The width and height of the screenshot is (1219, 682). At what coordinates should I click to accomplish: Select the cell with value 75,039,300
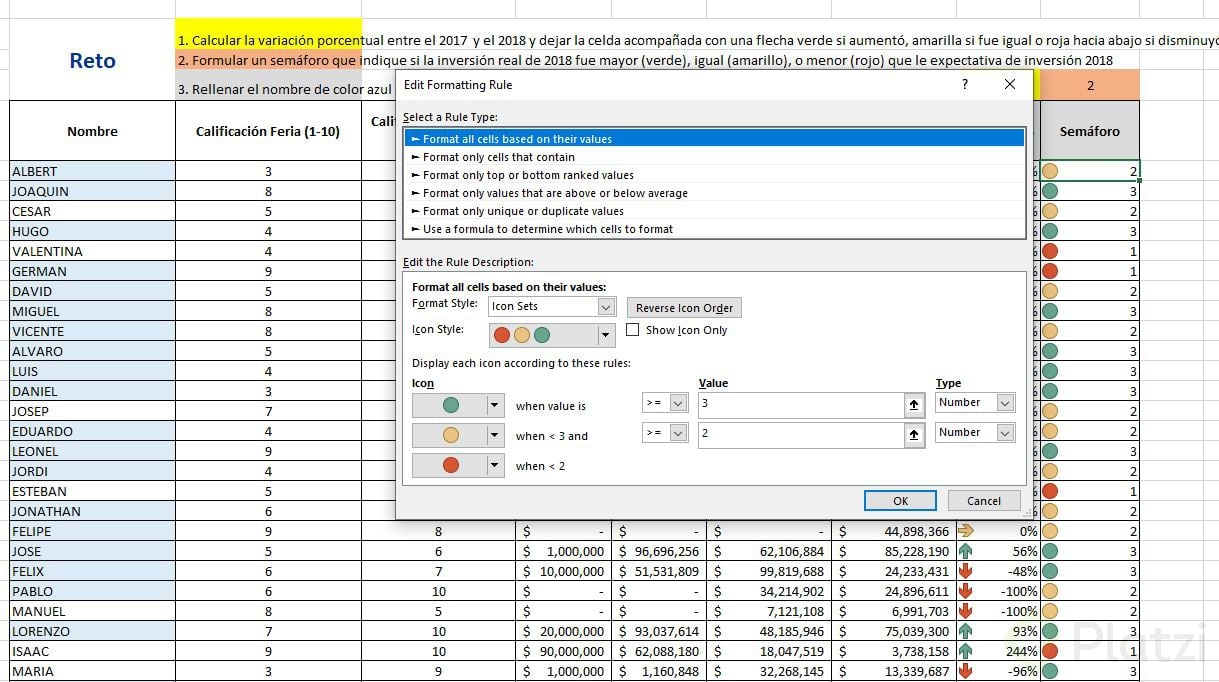[893, 631]
